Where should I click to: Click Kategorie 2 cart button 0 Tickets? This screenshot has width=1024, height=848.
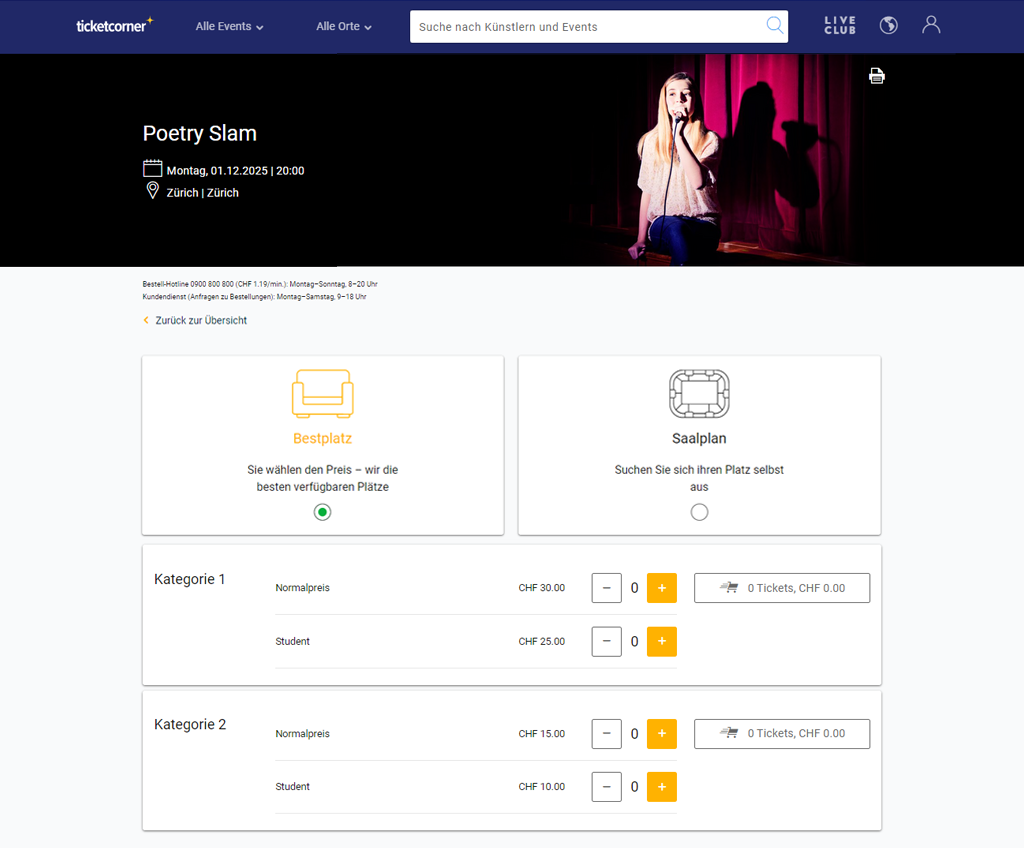click(782, 734)
